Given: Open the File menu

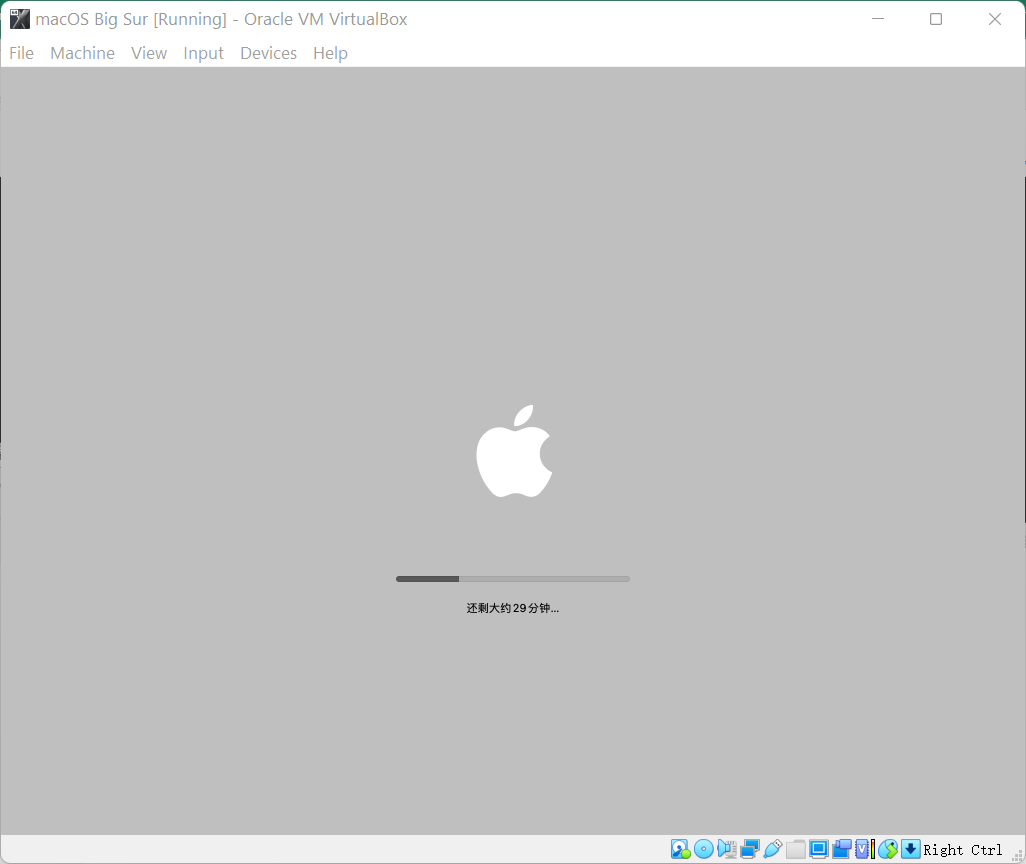Looking at the screenshot, I should click(x=22, y=53).
